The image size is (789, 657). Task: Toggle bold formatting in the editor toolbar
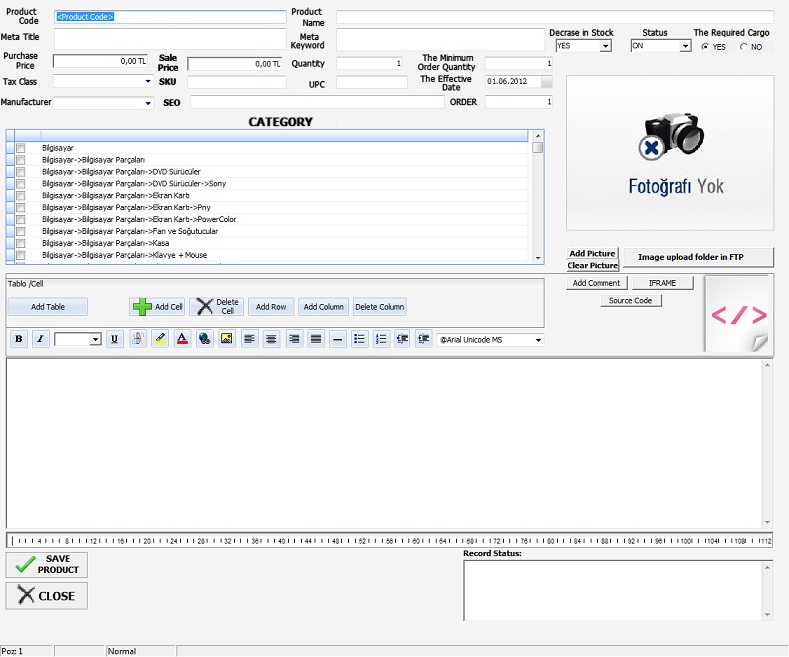click(18, 339)
